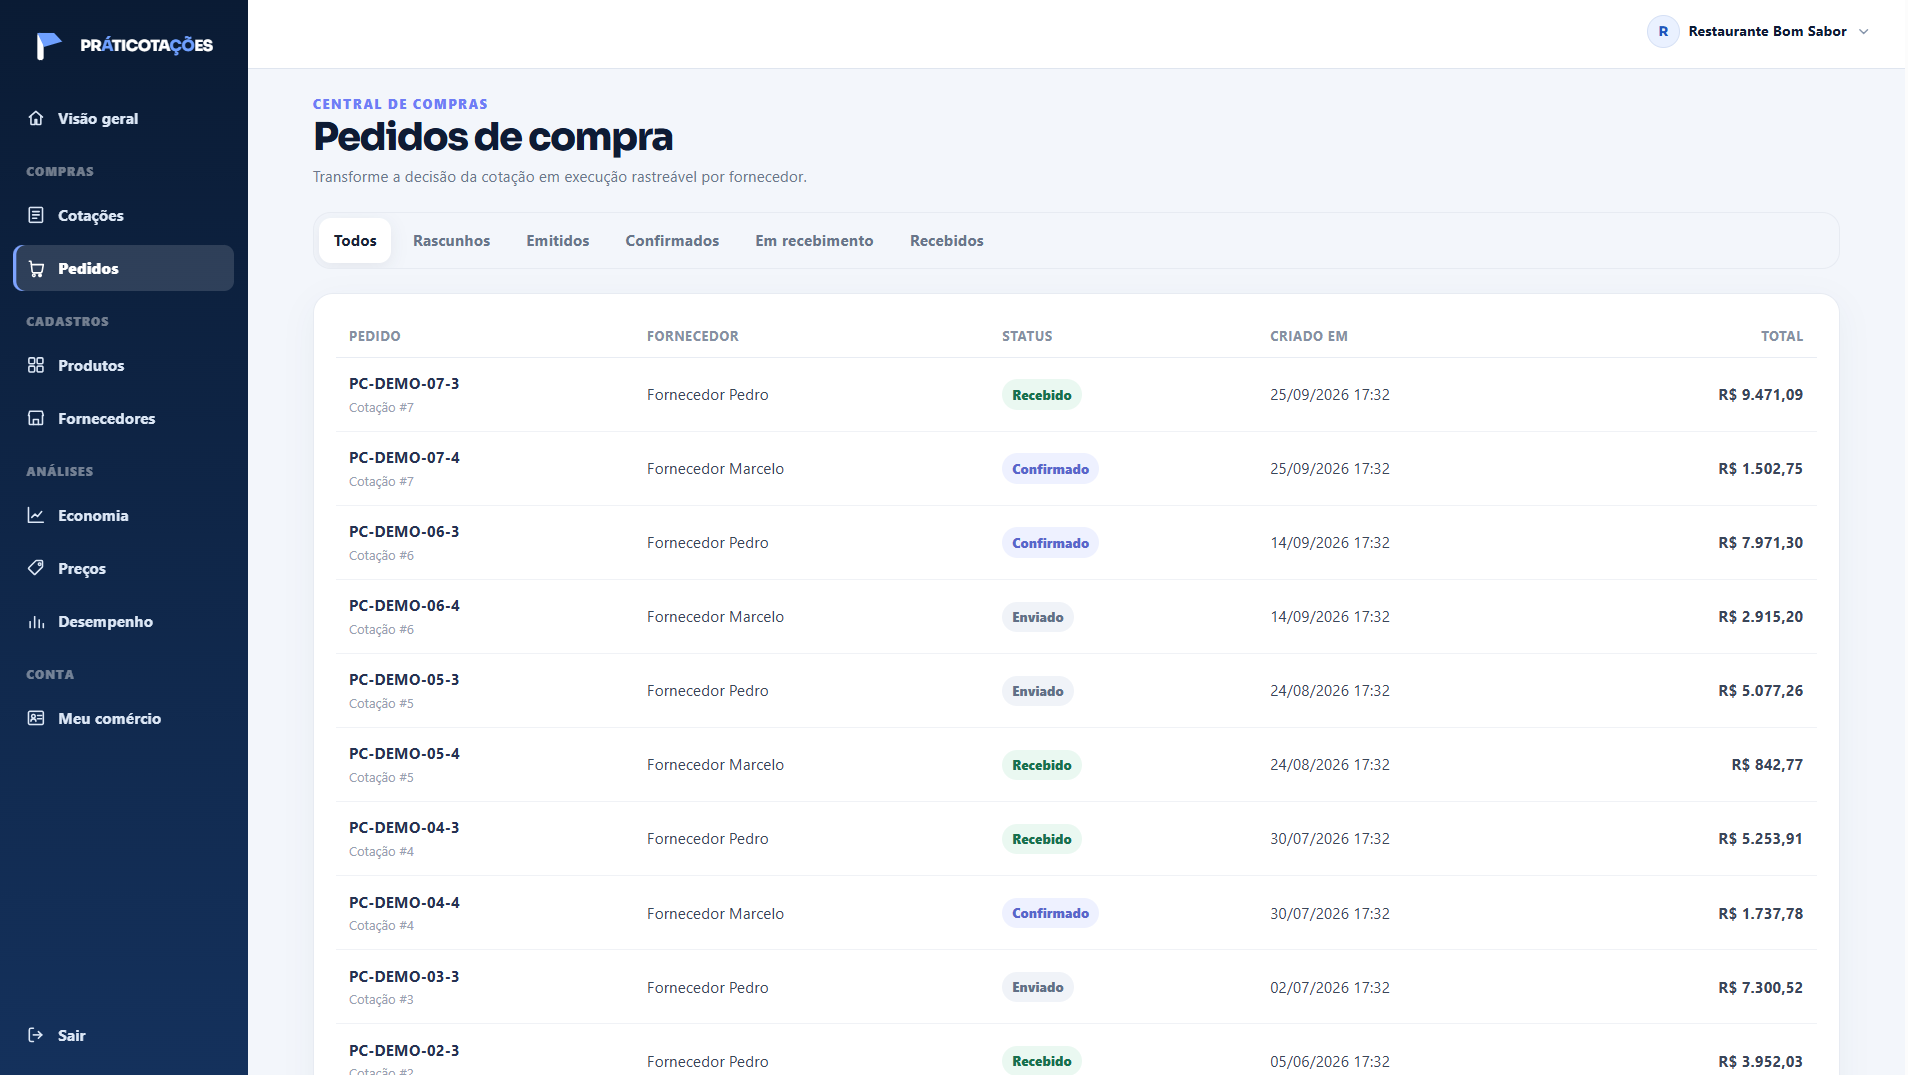
Task: Click Fornecedor Marcelo in PC-DEMO-05-4 row
Action: pos(715,765)
